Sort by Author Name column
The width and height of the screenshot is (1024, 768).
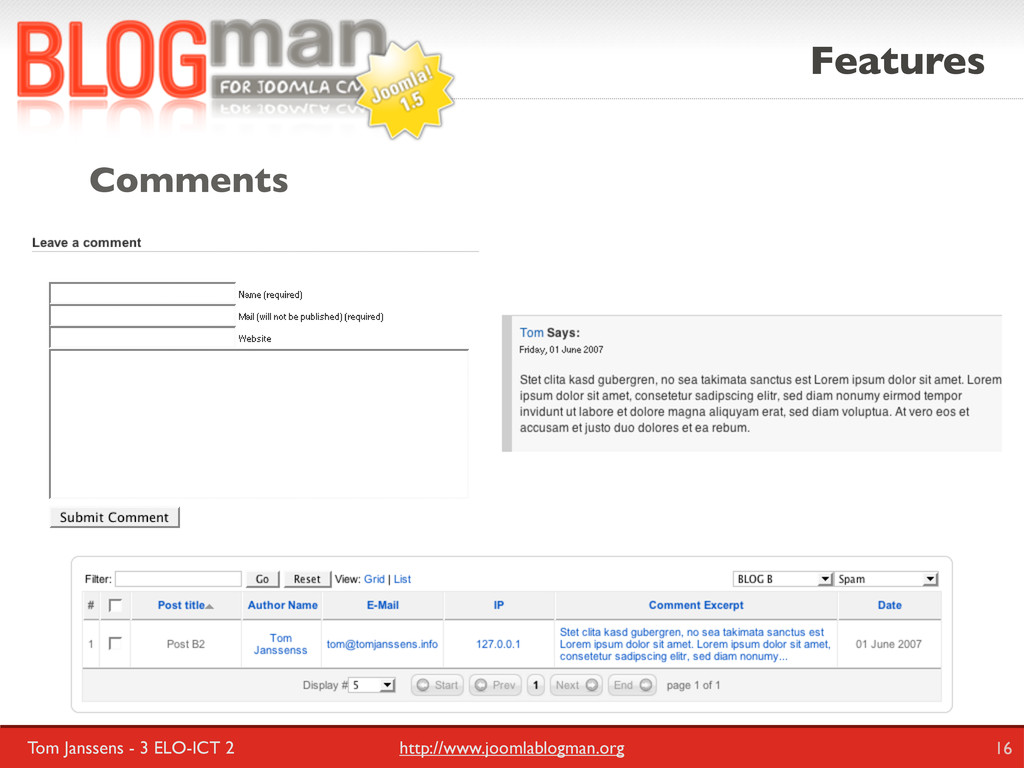[x=283, y=605]
